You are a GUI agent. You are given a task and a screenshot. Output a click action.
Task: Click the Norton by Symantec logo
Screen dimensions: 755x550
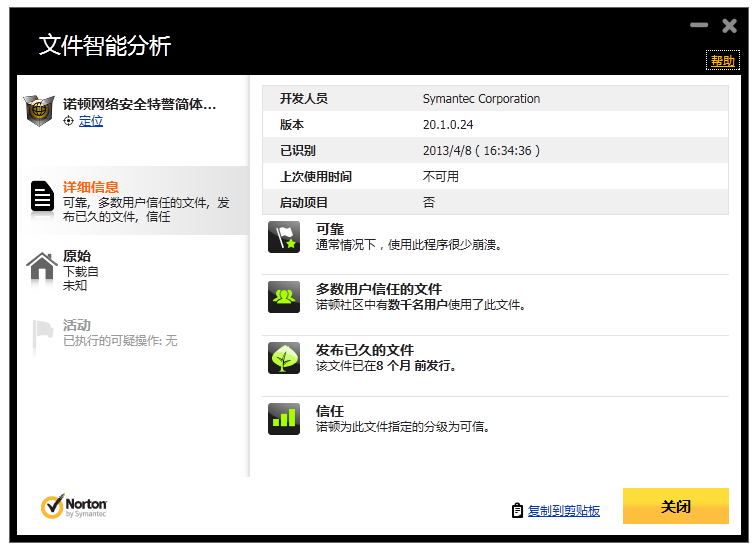click(x=74, y=507)
